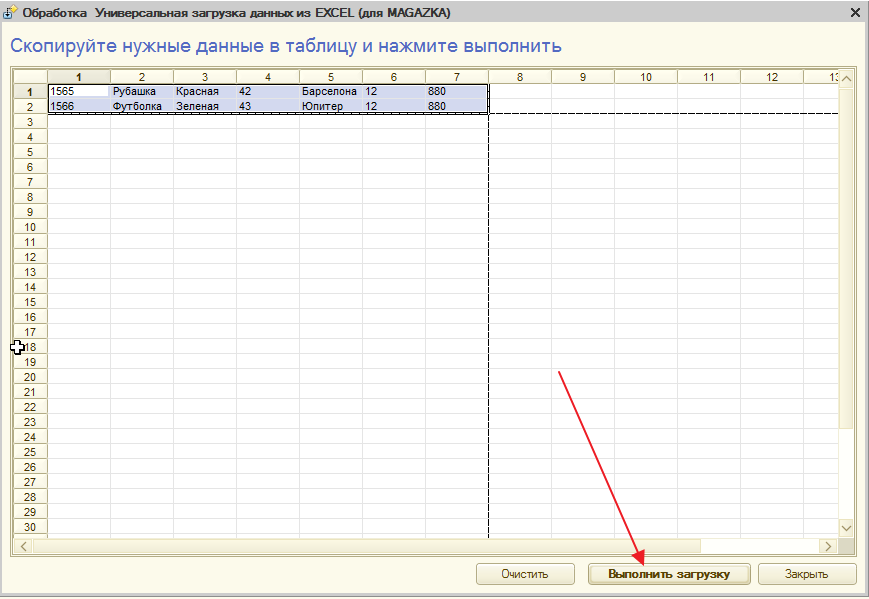The image size is (869, 599).
Task: Select column header 6
Action: pyautogui.click(x=394, y=77)
